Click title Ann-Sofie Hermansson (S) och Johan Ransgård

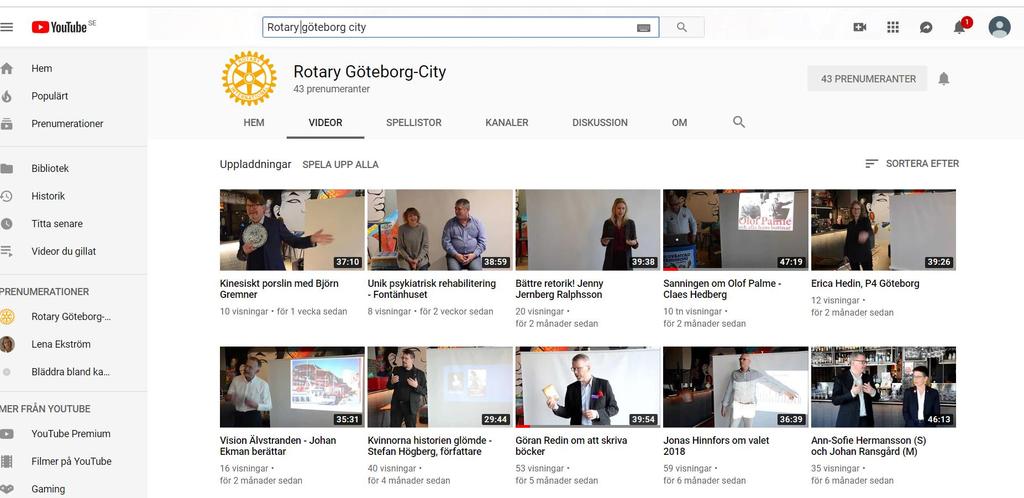(x=868, y=446)
